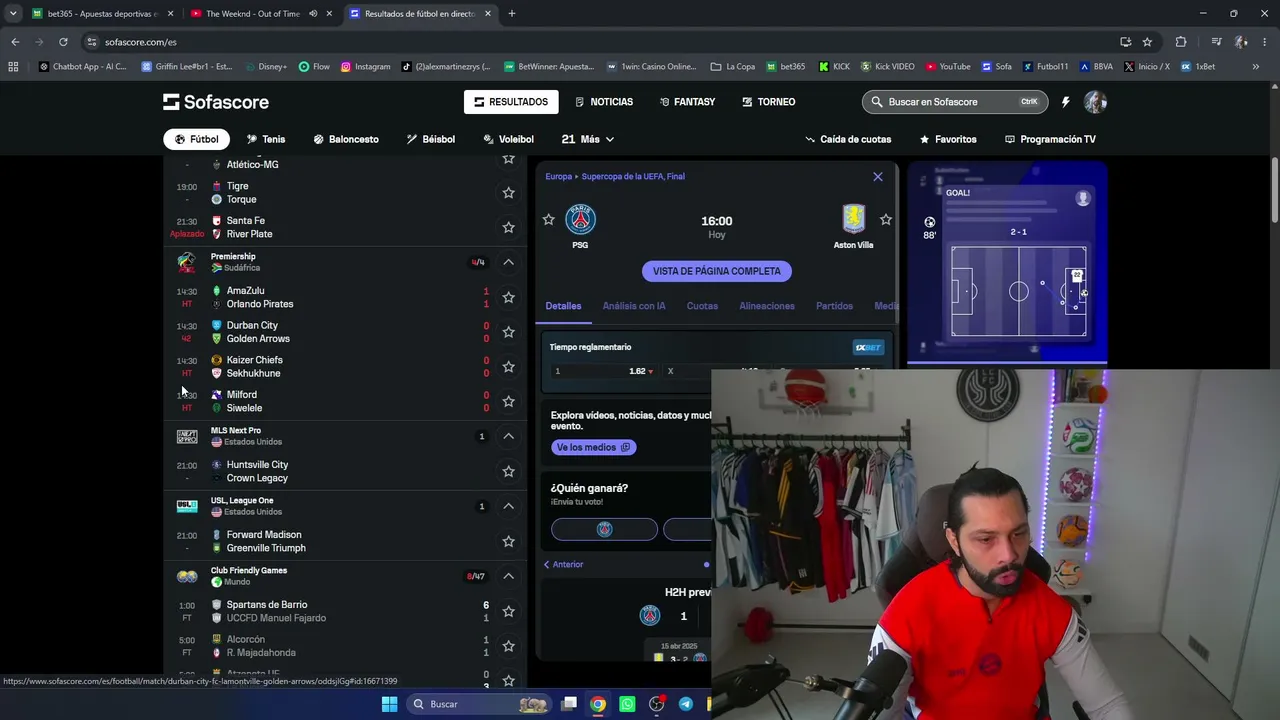Click the Aston Villa team crest
Viewport: 1280px width, 720px height.
point(853,219)
